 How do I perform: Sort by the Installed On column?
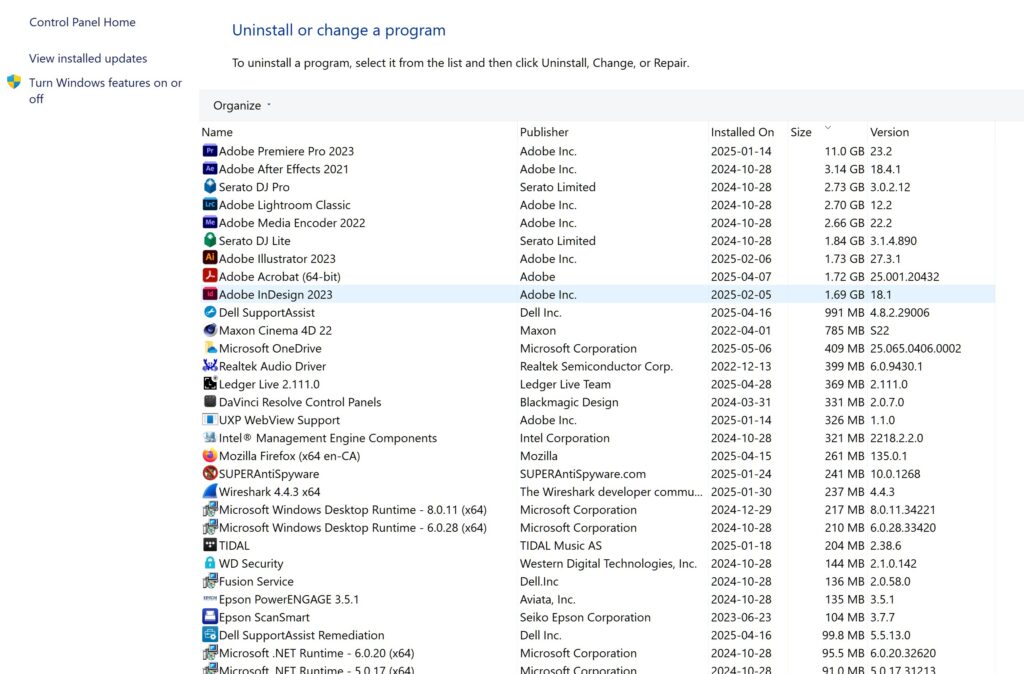[743, 132]
